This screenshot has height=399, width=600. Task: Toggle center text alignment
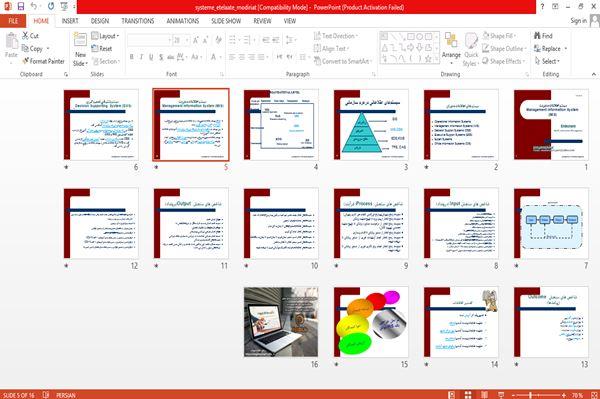point(242,57)
